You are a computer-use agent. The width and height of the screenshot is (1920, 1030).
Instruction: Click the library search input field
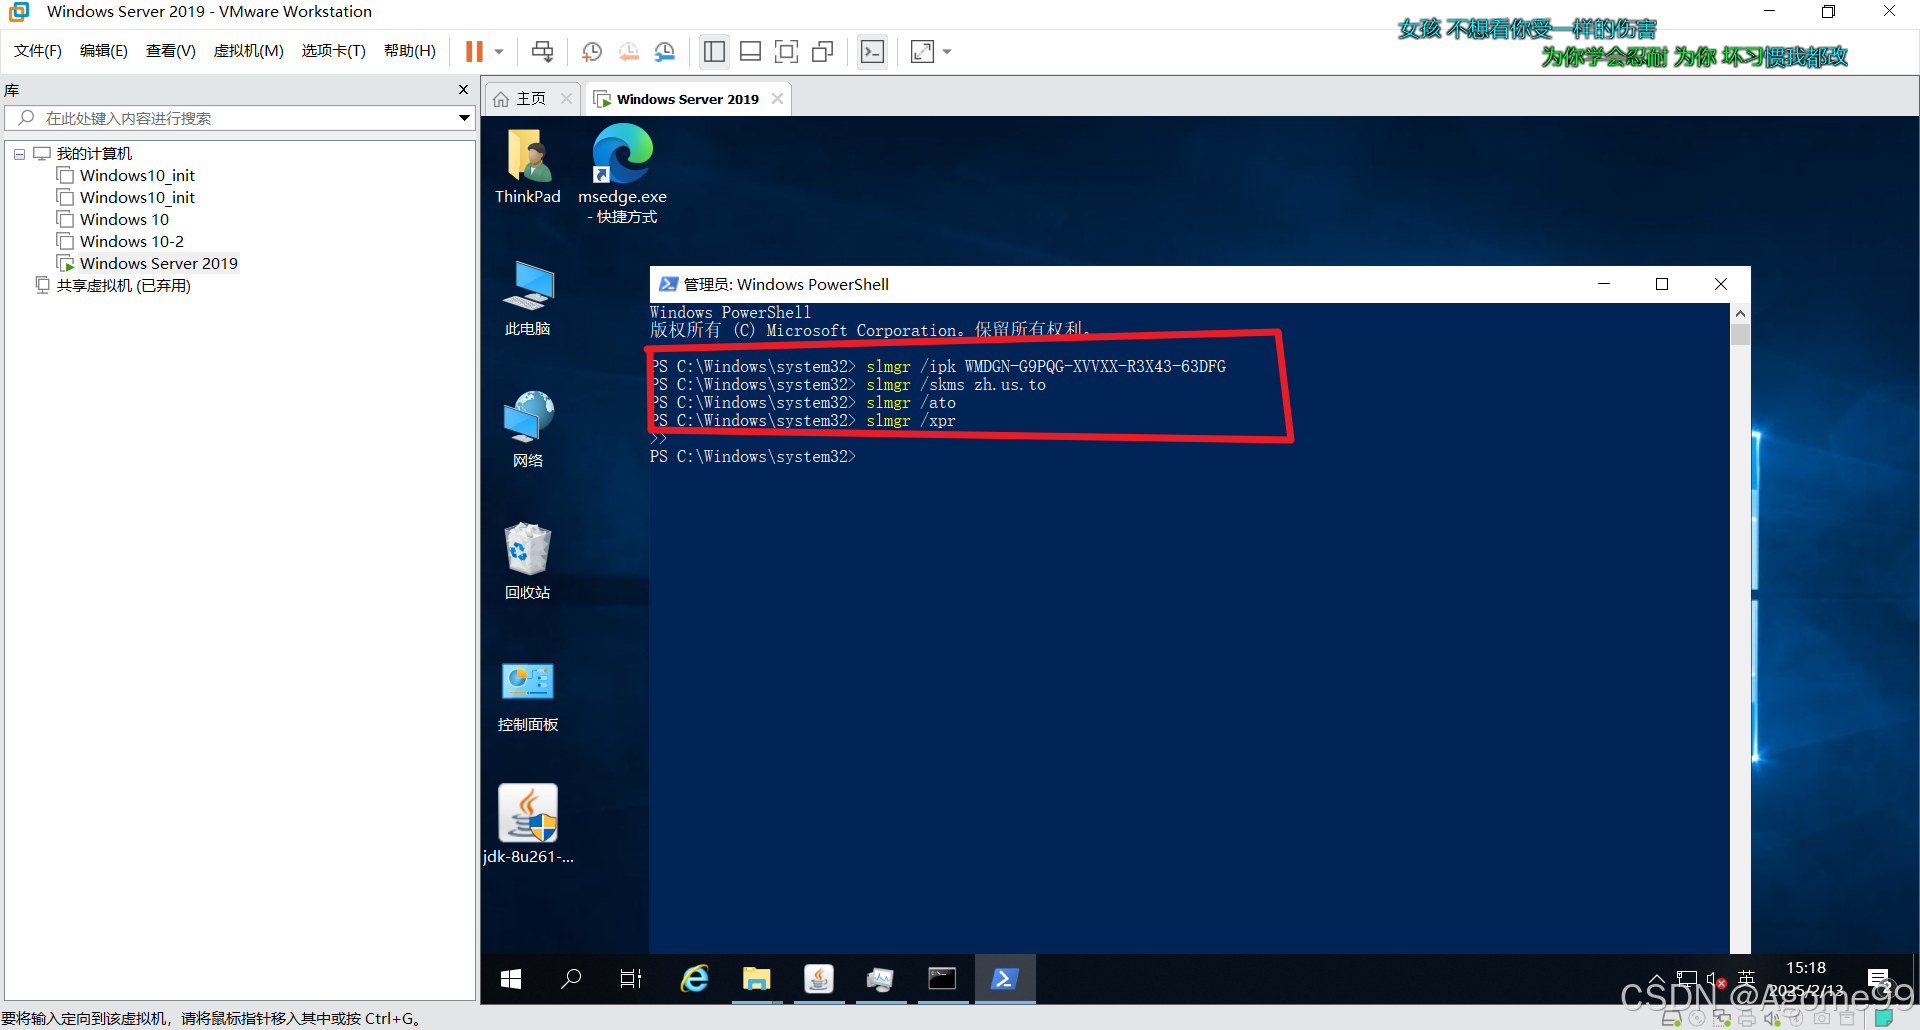point(240,118)
